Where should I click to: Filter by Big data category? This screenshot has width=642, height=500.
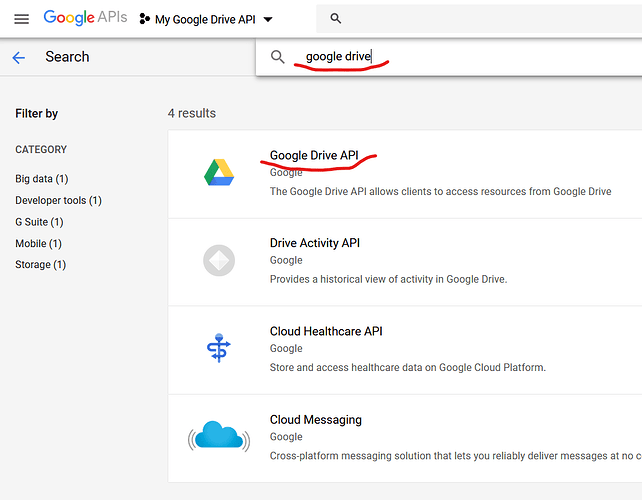coord(41,179)
